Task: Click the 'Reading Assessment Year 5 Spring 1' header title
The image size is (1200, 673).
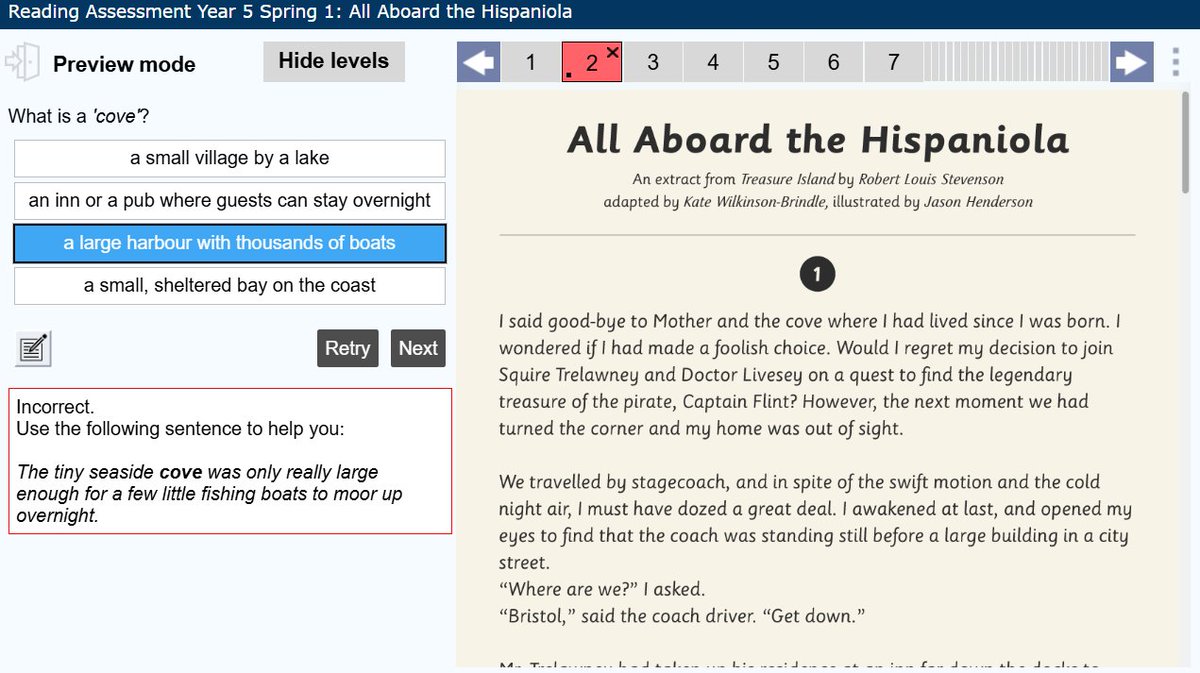Action: [x=290, y=13]
